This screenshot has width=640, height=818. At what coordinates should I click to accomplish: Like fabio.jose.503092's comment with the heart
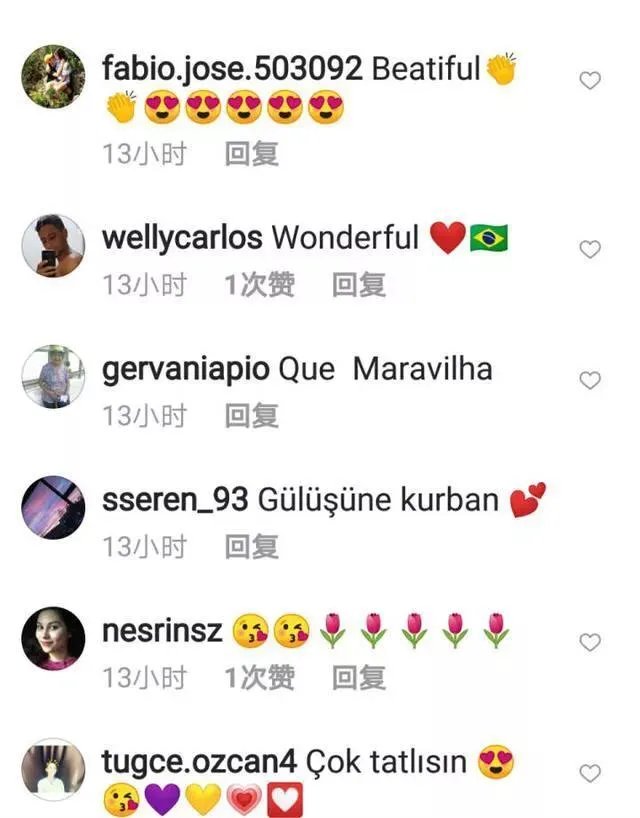pyautogui.click(x=590, y=80)
